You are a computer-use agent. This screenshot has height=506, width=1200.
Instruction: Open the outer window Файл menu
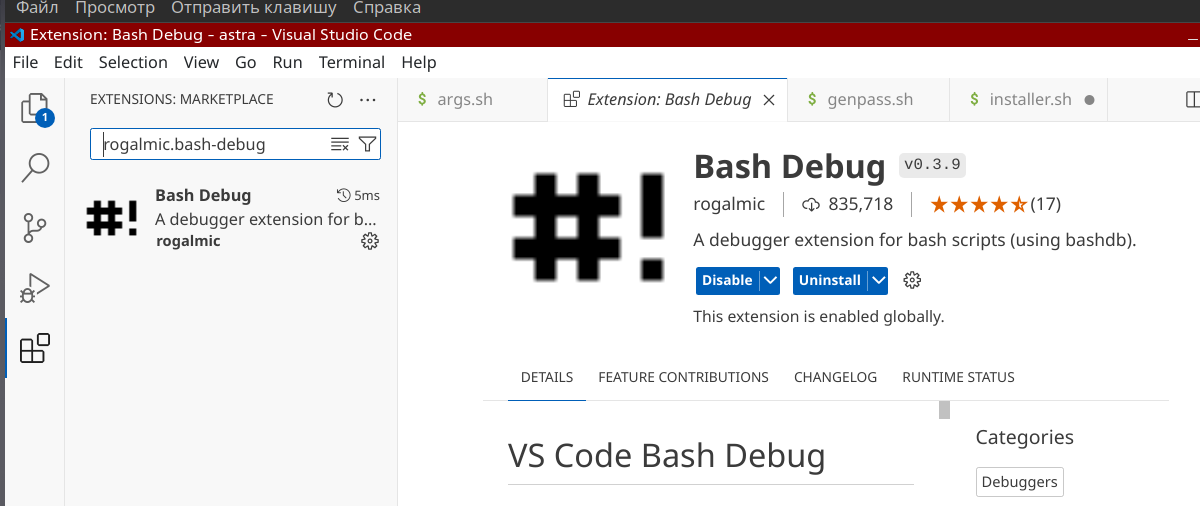pos(39,8)
